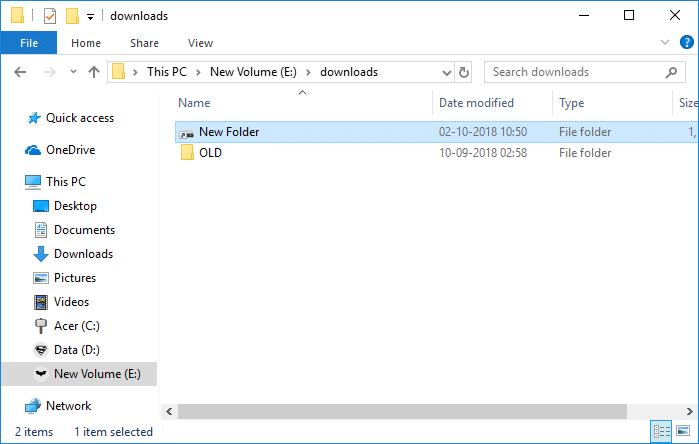The height and width of the screenshot is (444, 699).
Task: Open the Help question mark icon
Action: click(x=687, y=42)
